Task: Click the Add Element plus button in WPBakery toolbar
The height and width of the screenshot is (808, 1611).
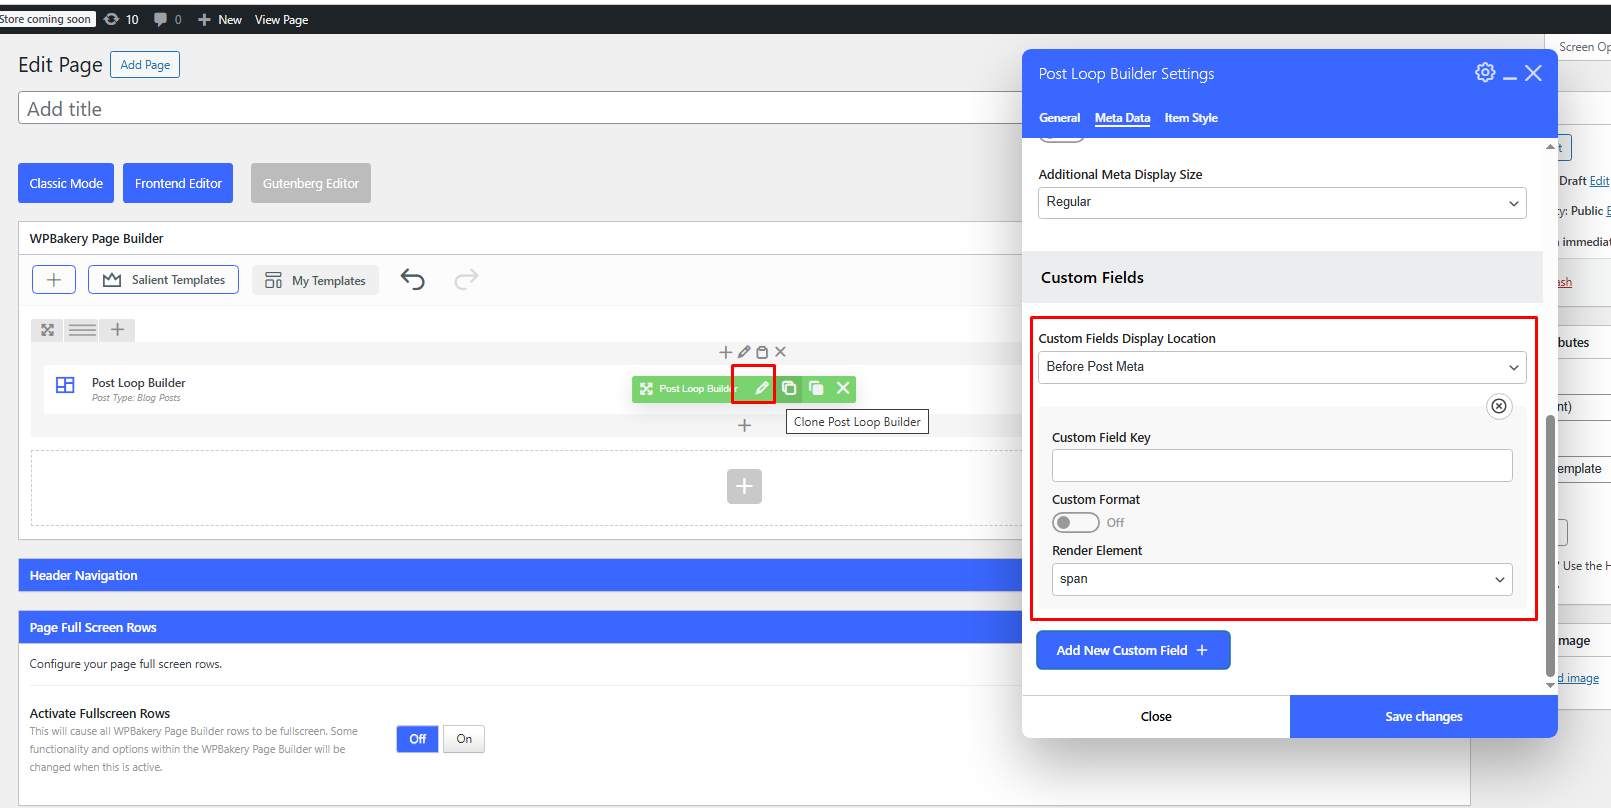Action: click(54, 280)
